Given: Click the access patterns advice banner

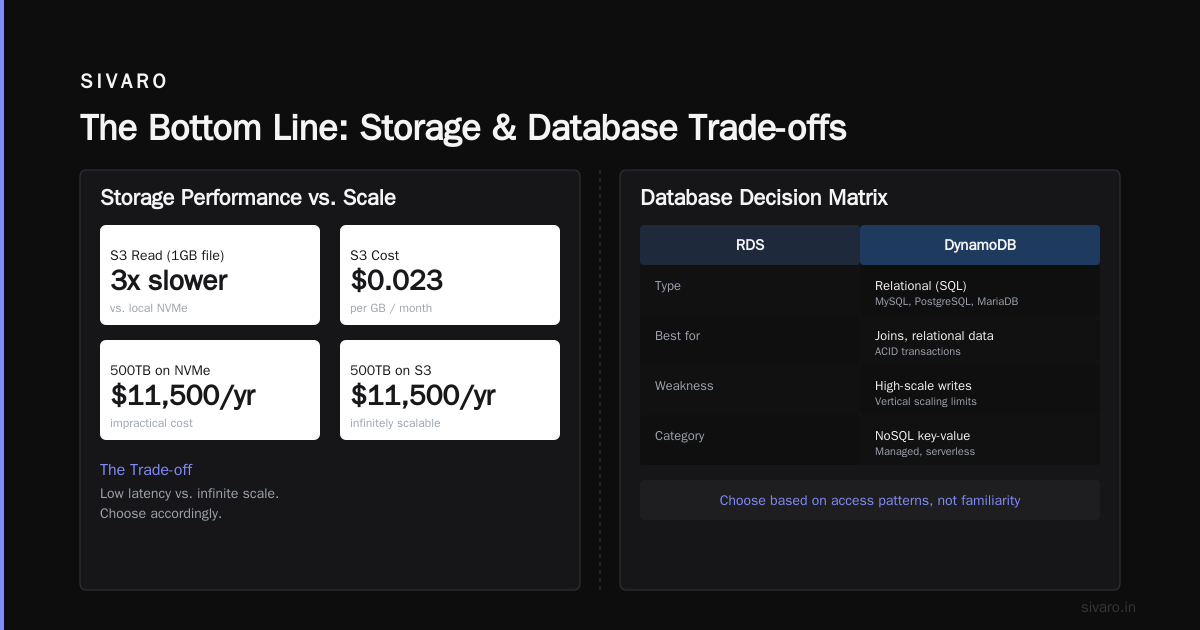Looking at the screenshot, I should 870,500.
